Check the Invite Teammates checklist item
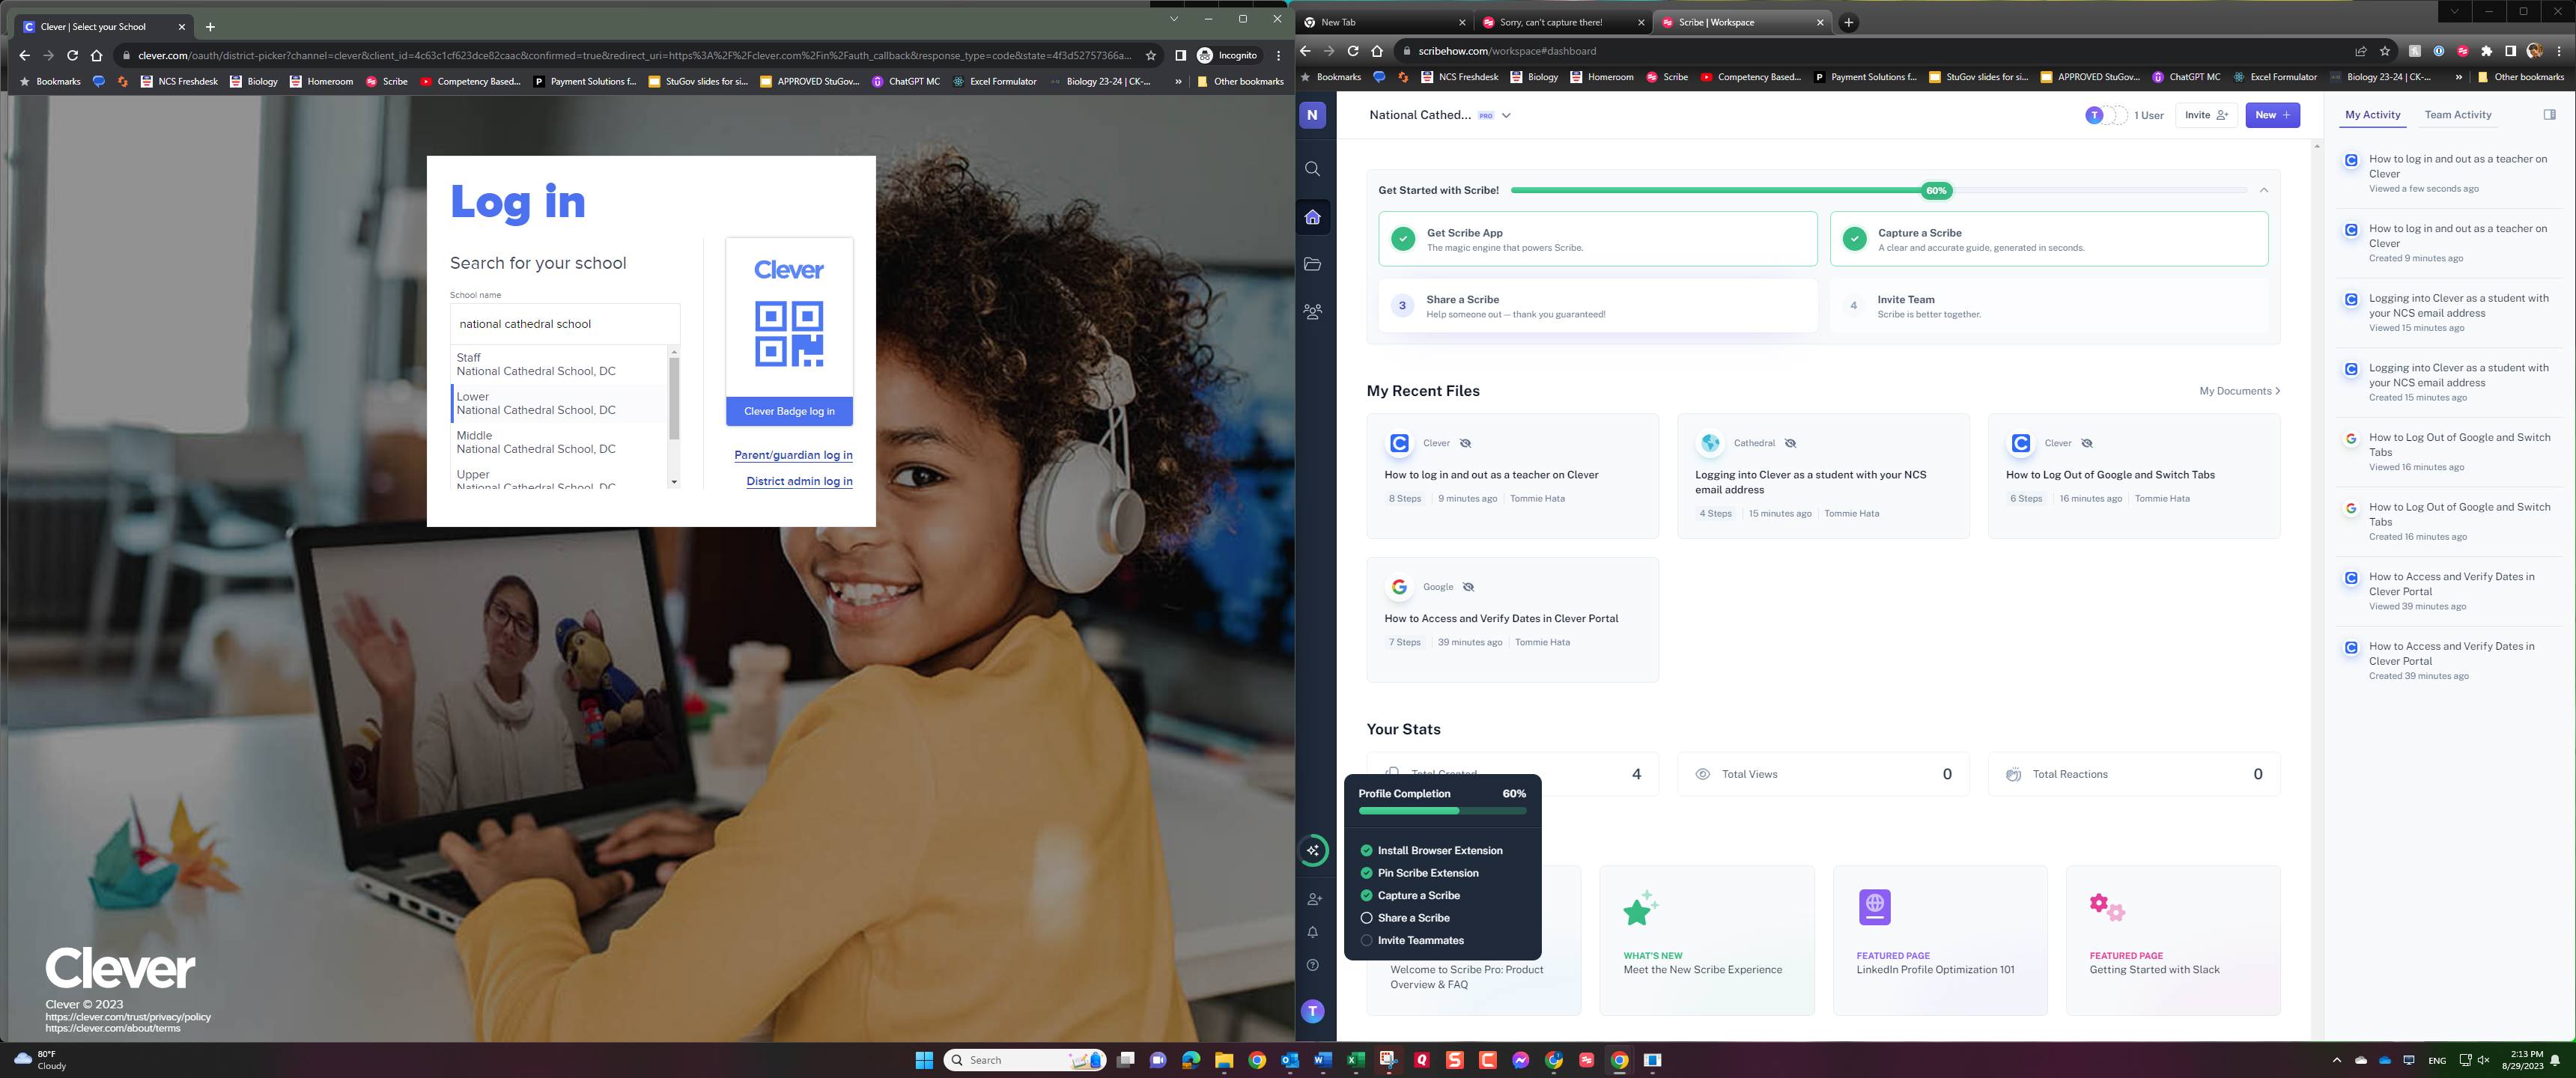Viewport: 2576px width, 1078px height. 1366,941
